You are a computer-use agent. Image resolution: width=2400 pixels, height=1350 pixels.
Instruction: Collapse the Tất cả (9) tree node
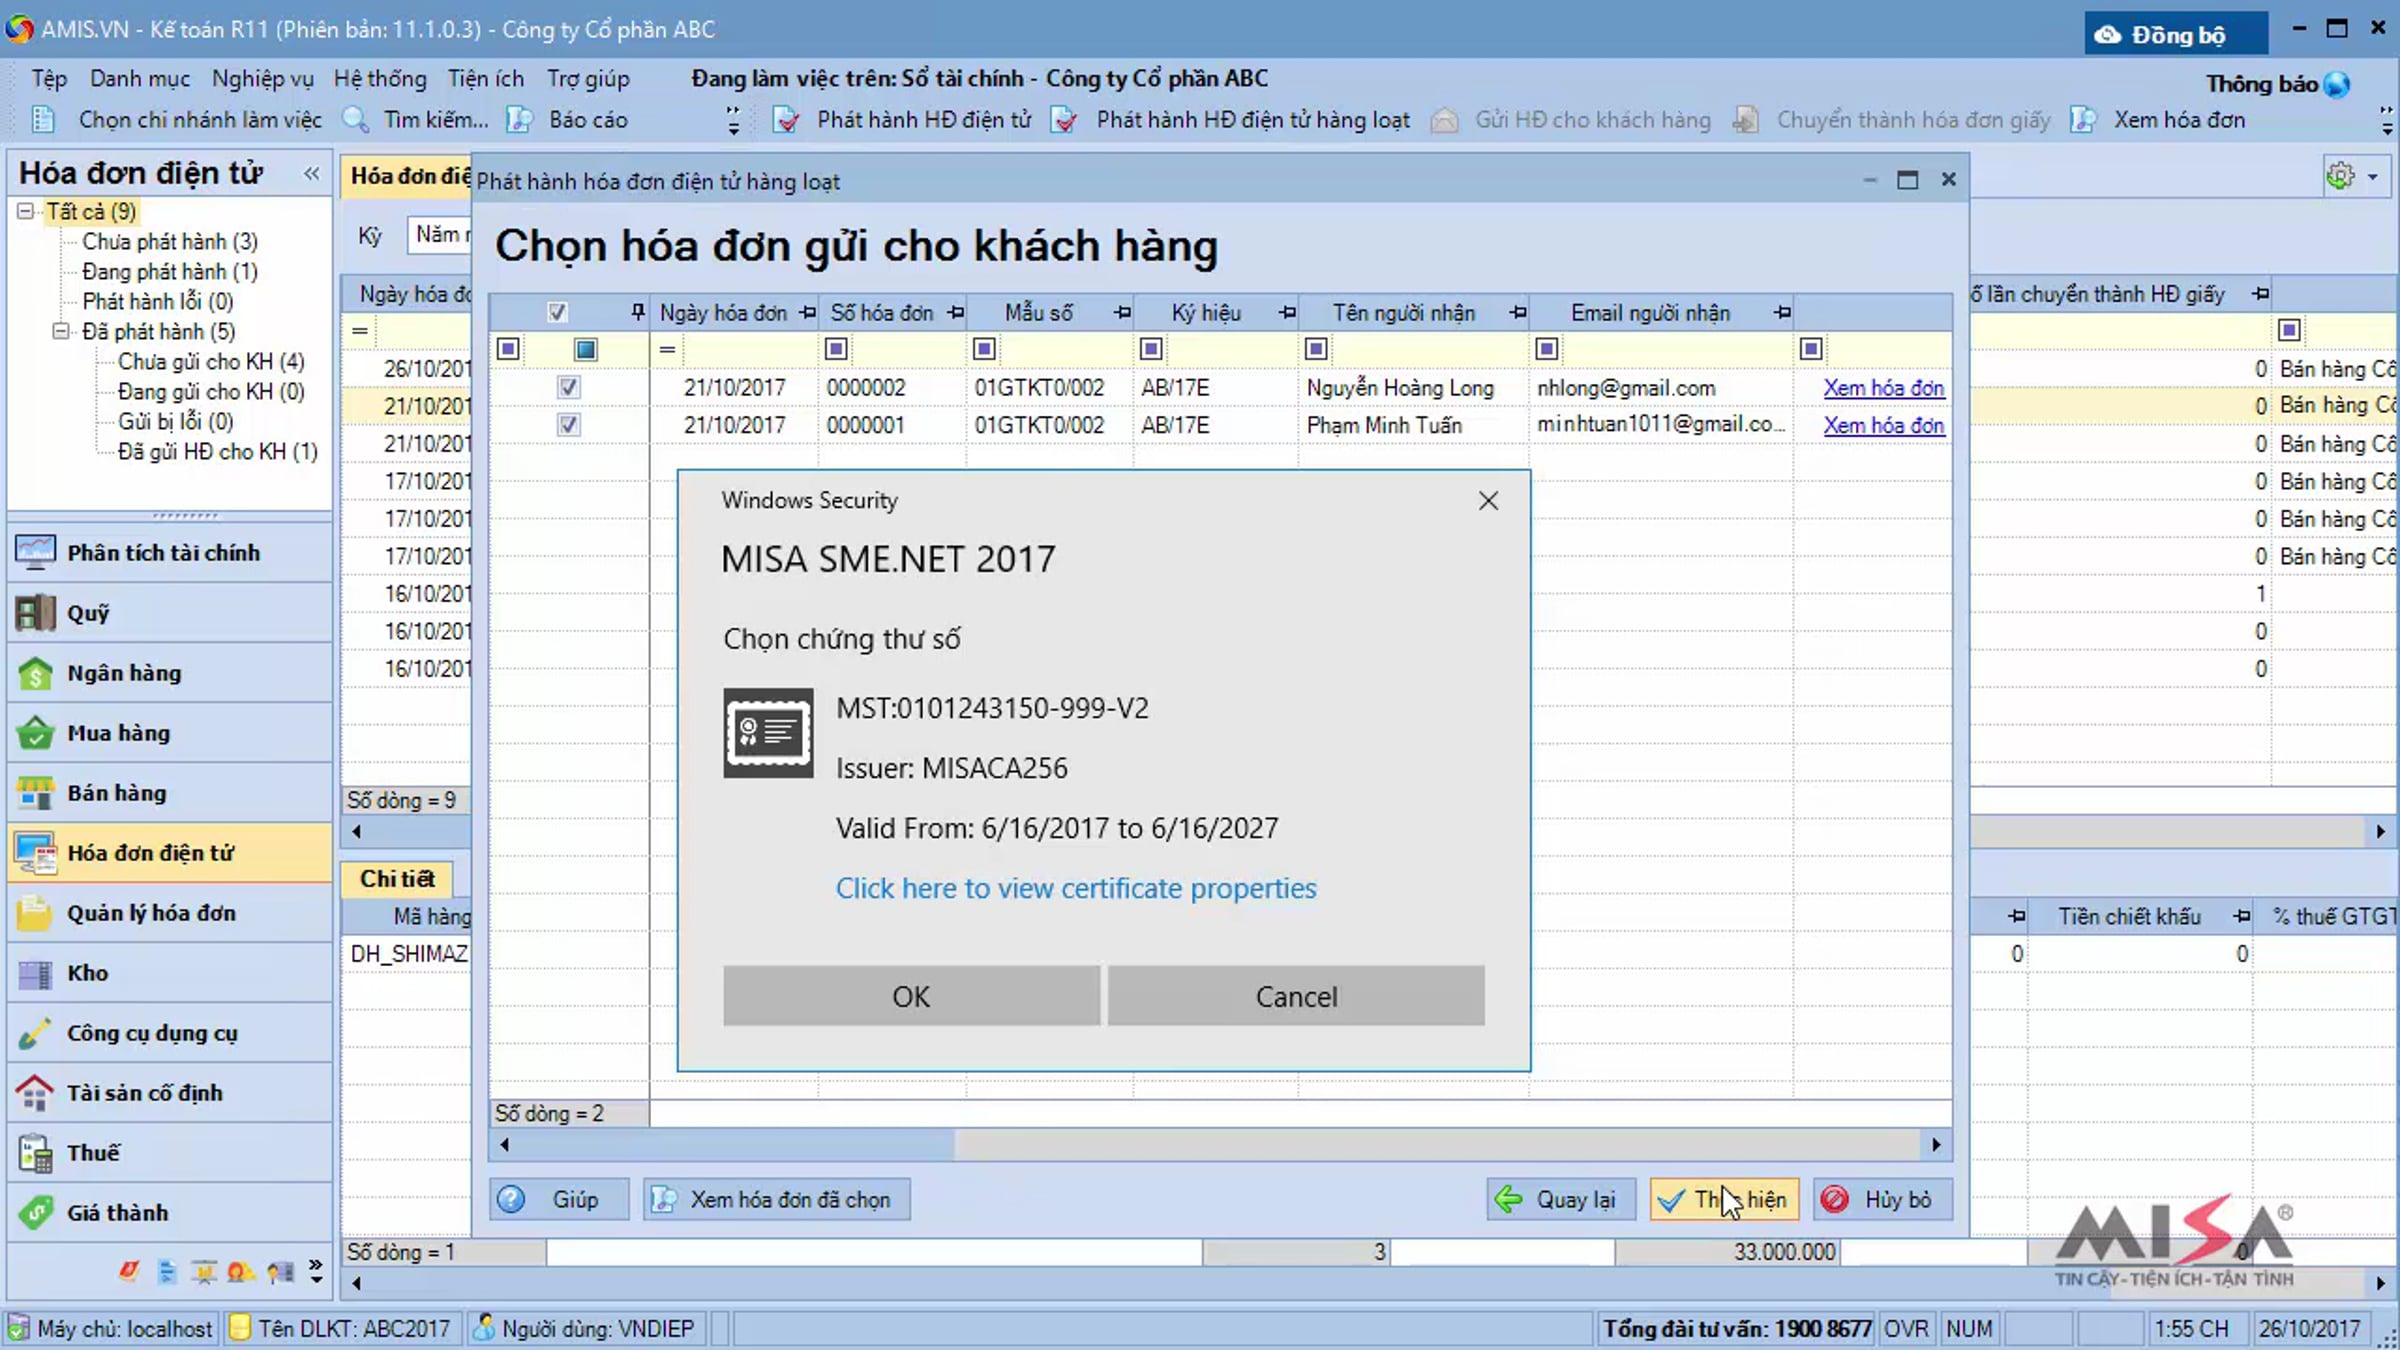coord(26,211)
